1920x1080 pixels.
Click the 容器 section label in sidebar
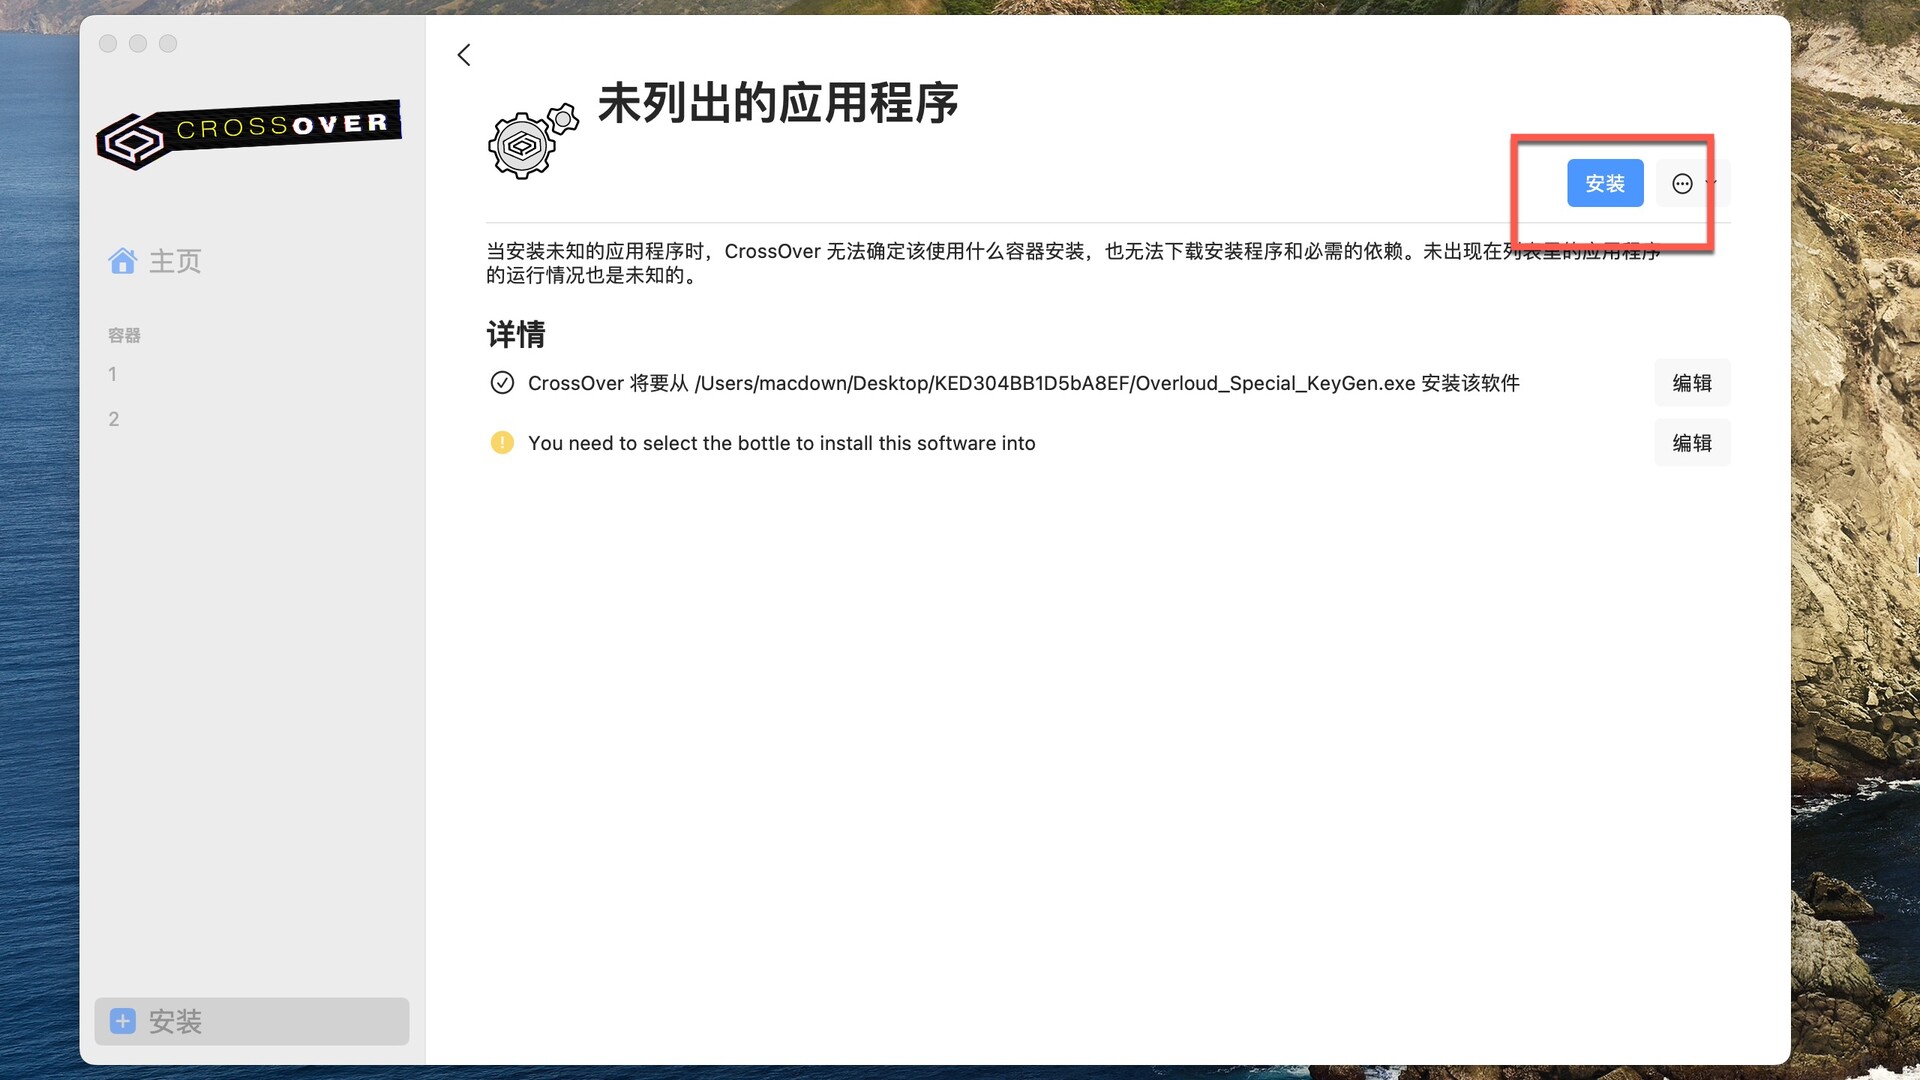point(124,335)
